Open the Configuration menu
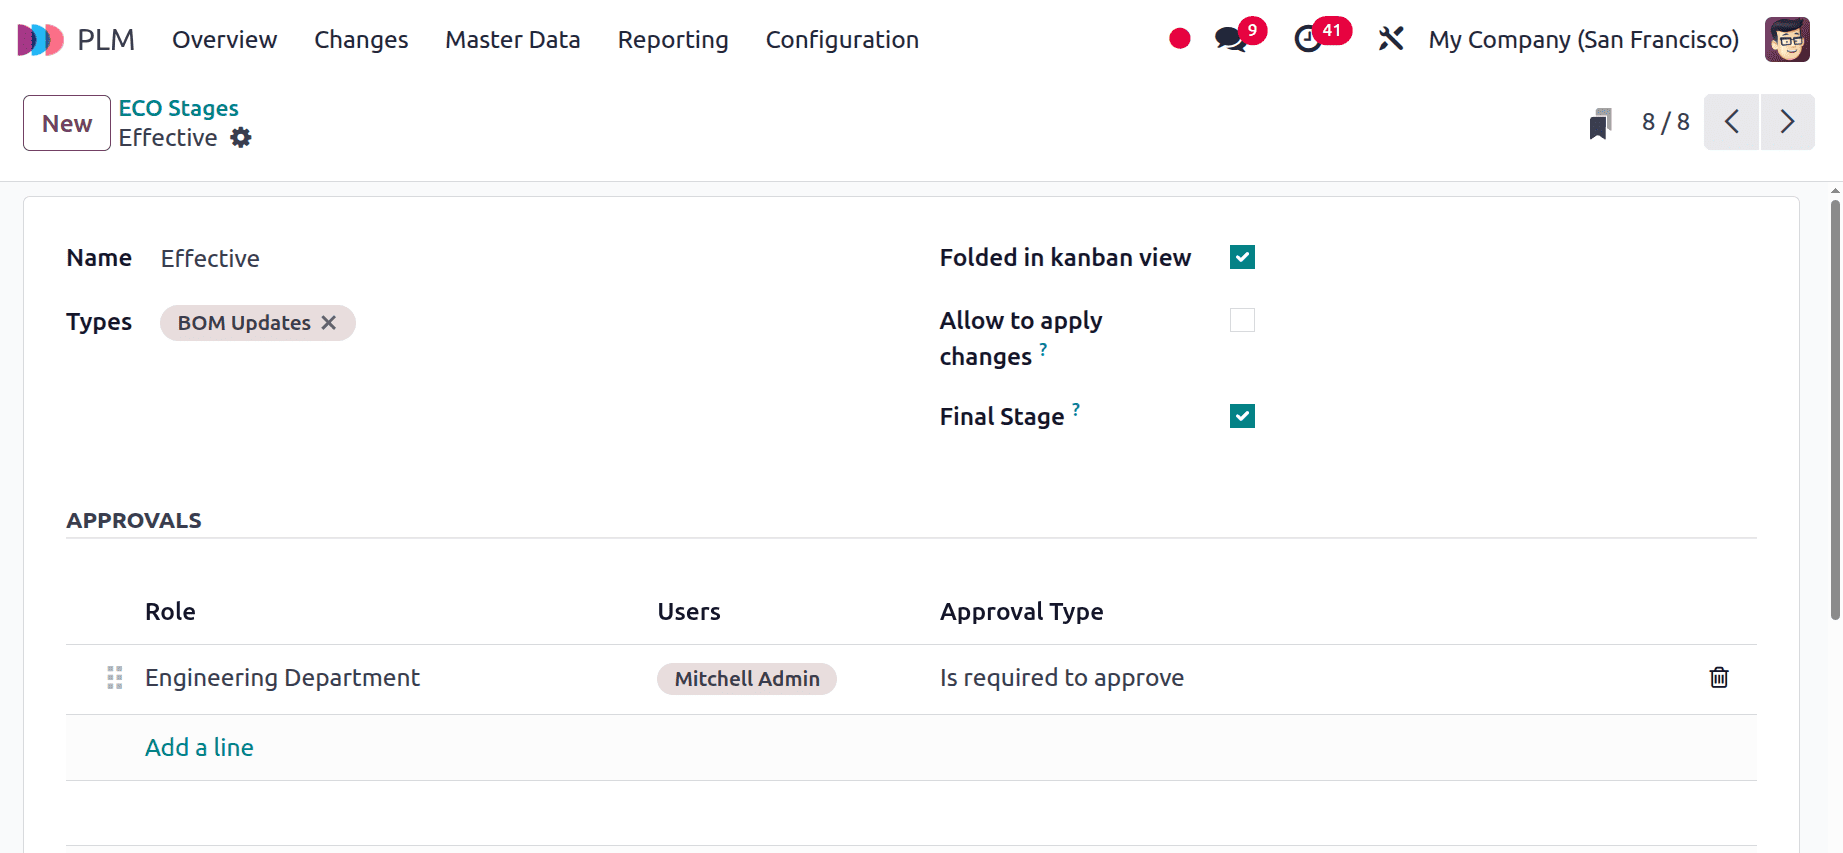This screenshot has width=1843, height=853. [x=842, y=40]
